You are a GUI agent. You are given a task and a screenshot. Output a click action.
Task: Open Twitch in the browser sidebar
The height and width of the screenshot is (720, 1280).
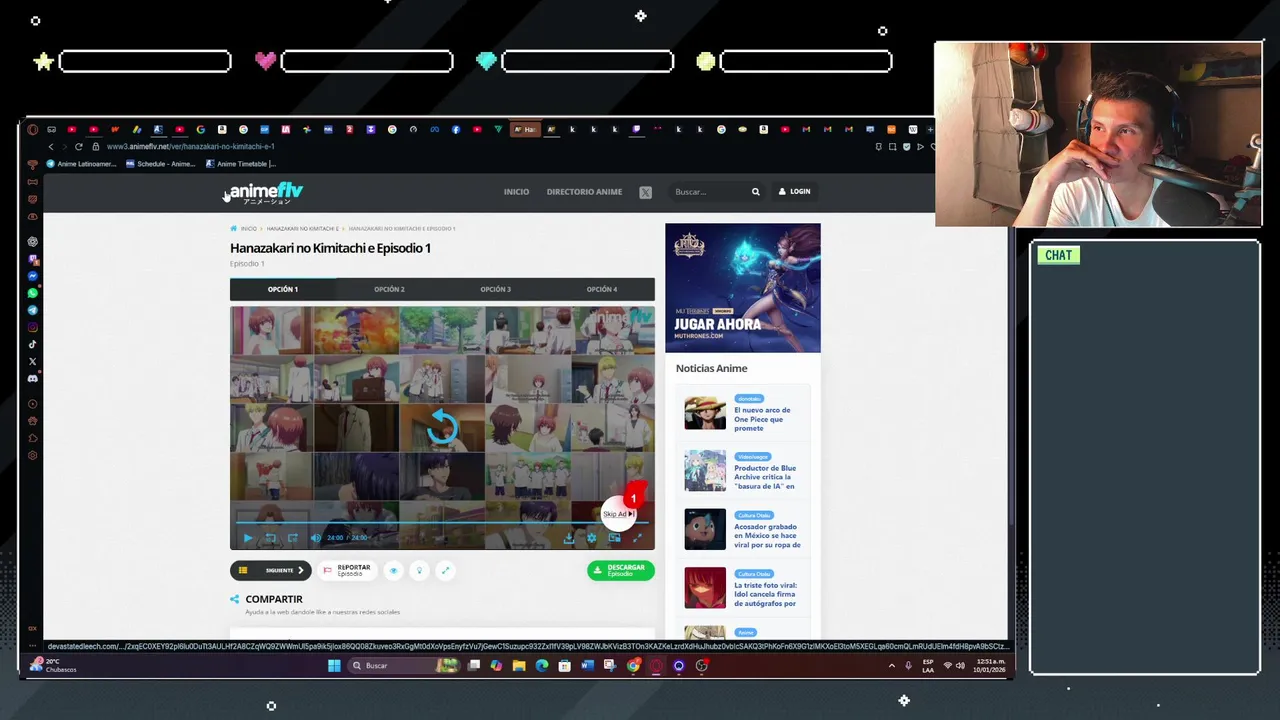tap(33, 259)
